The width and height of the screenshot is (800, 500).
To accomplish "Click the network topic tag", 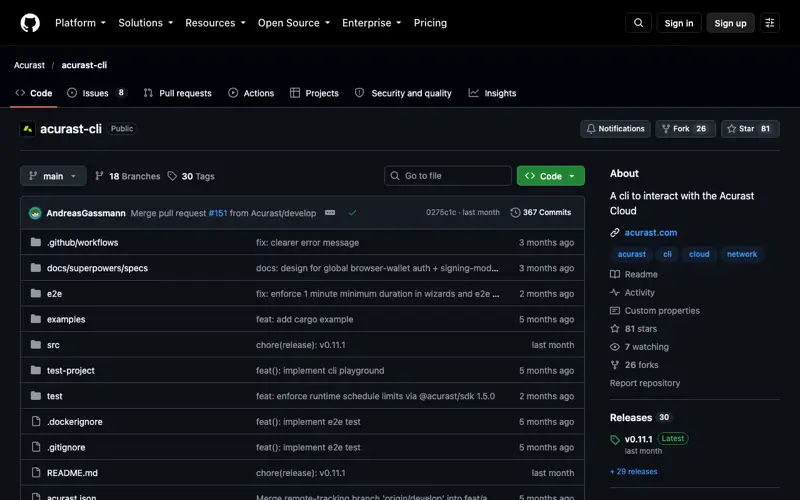I will (742, 254).
